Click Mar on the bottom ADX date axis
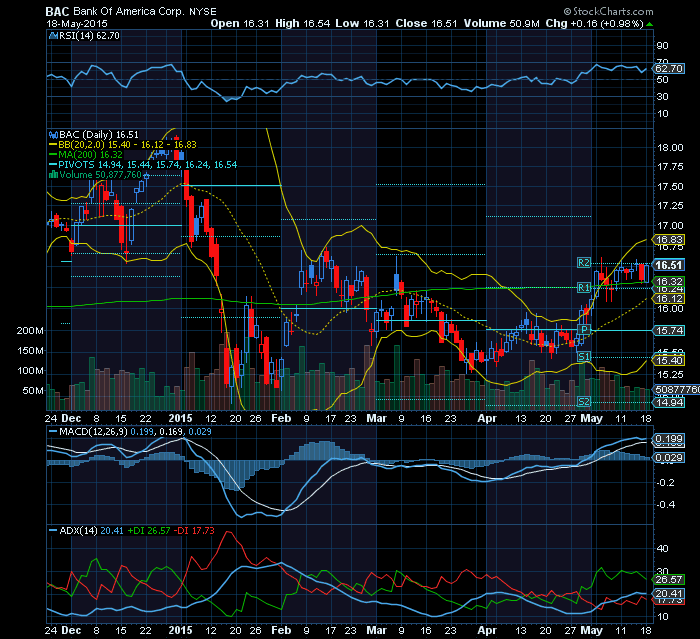 point(376,631)
